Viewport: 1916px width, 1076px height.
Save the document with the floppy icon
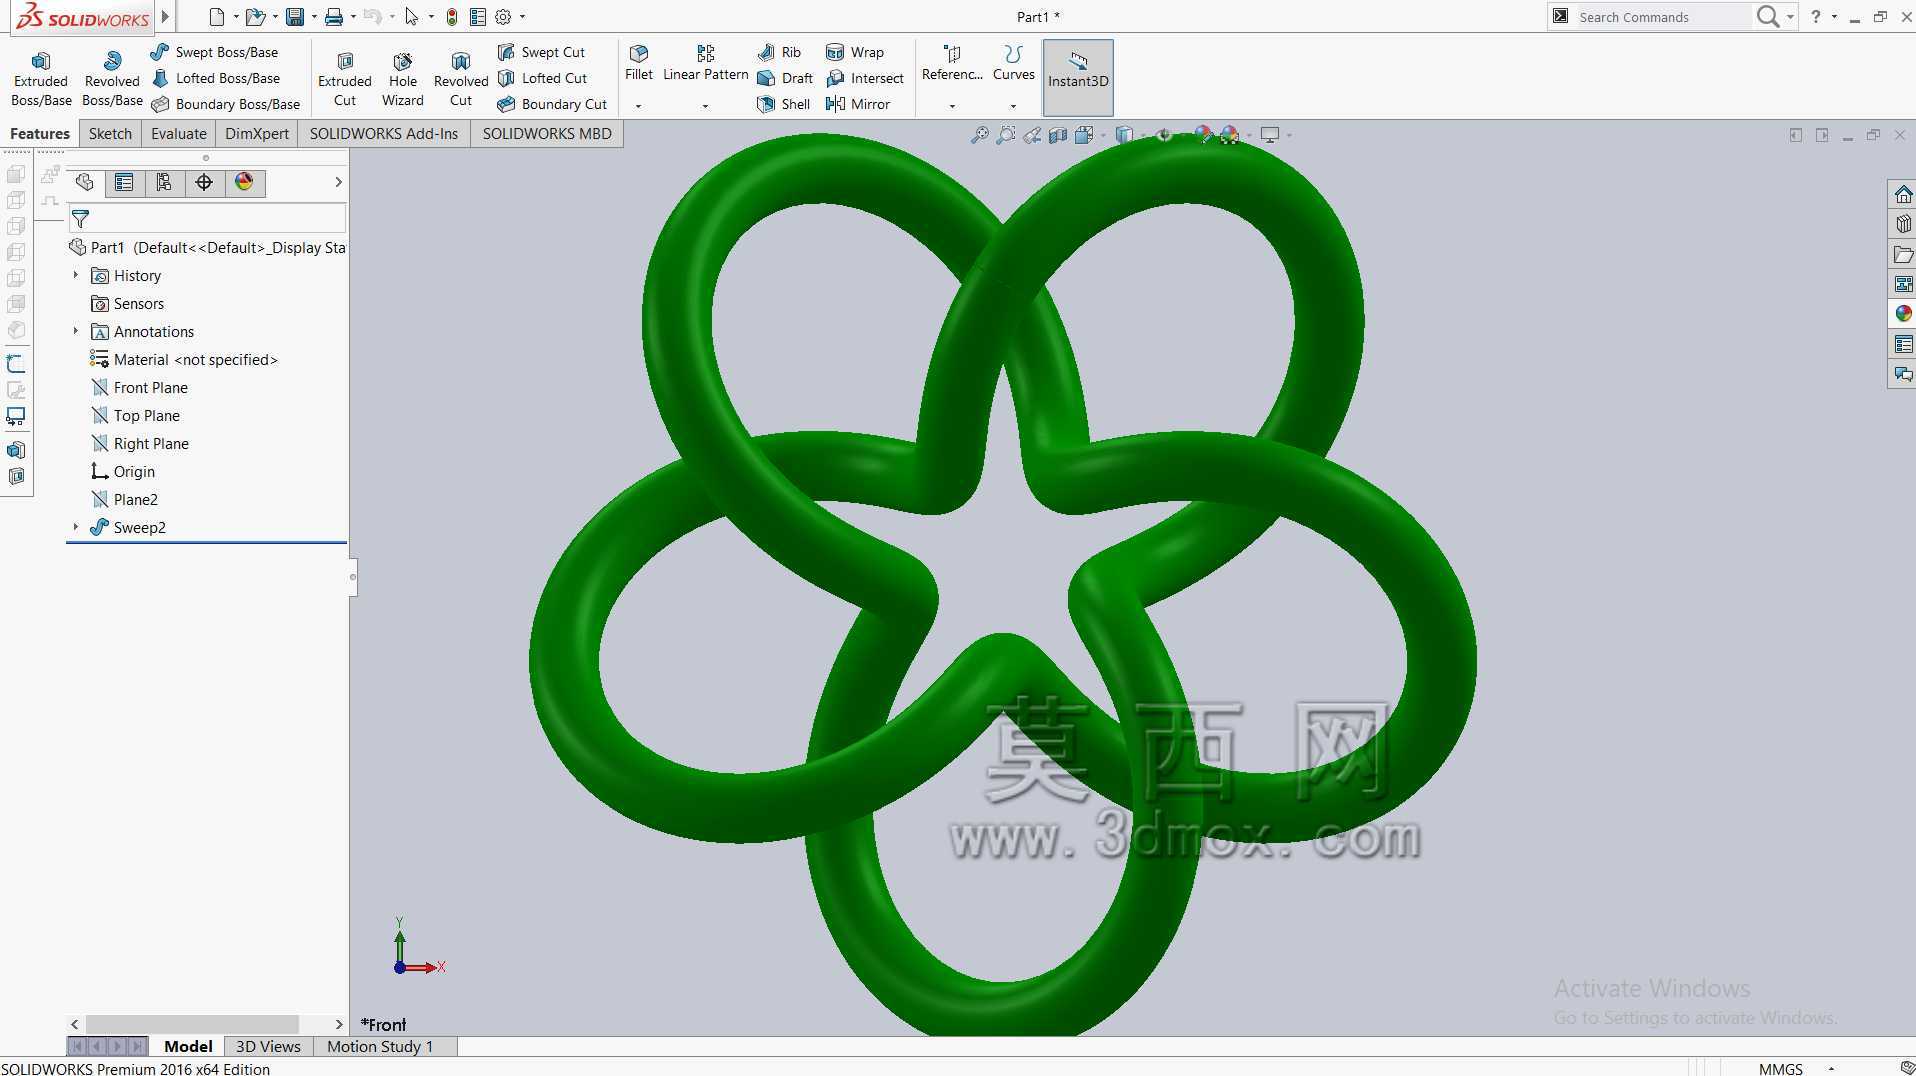pyautogui.click(x=295, y=17)
